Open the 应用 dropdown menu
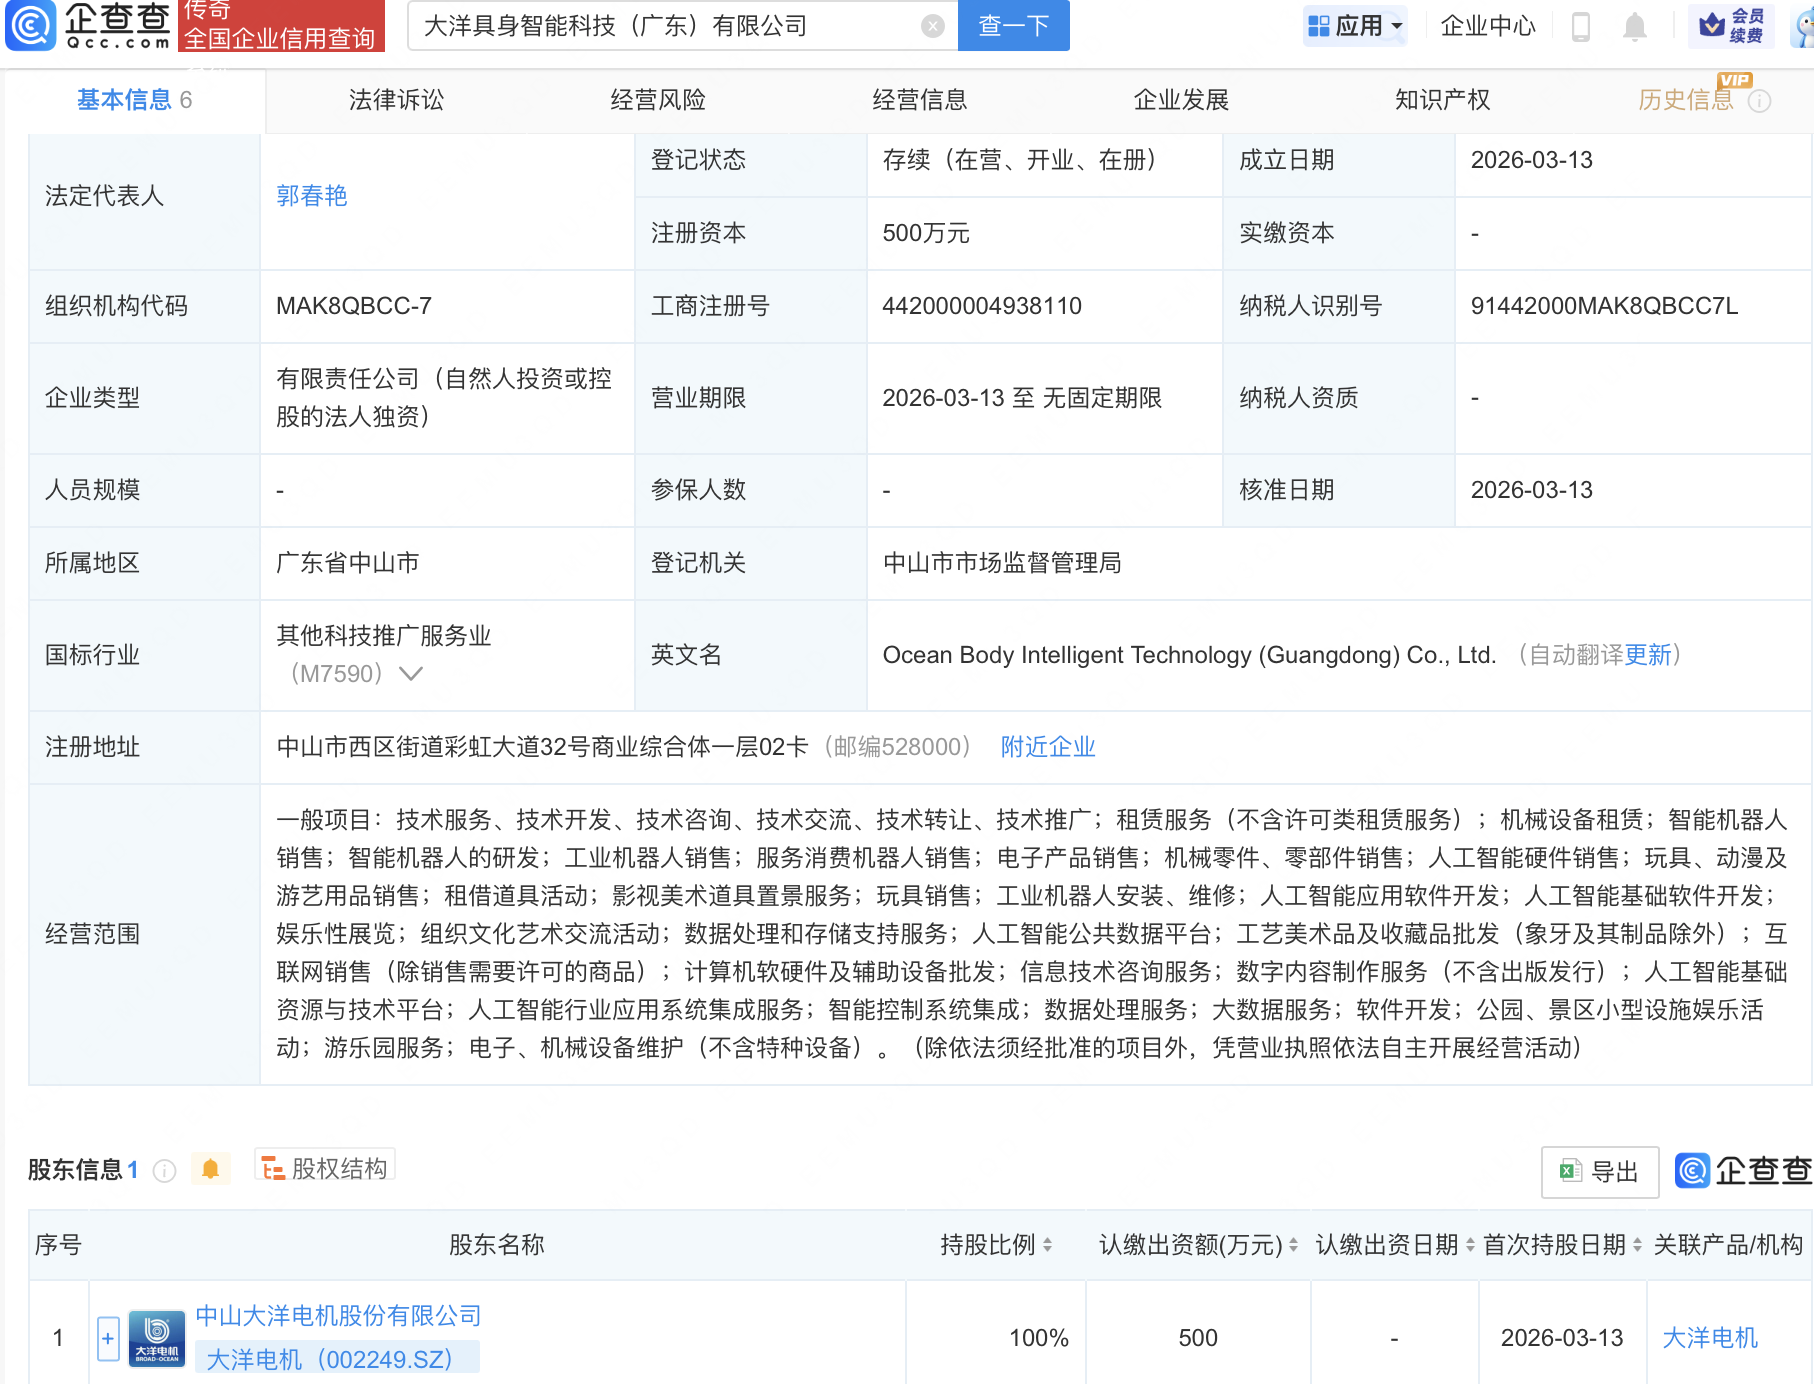Screen dimensions: 1814x1384 coord(1355,26)
